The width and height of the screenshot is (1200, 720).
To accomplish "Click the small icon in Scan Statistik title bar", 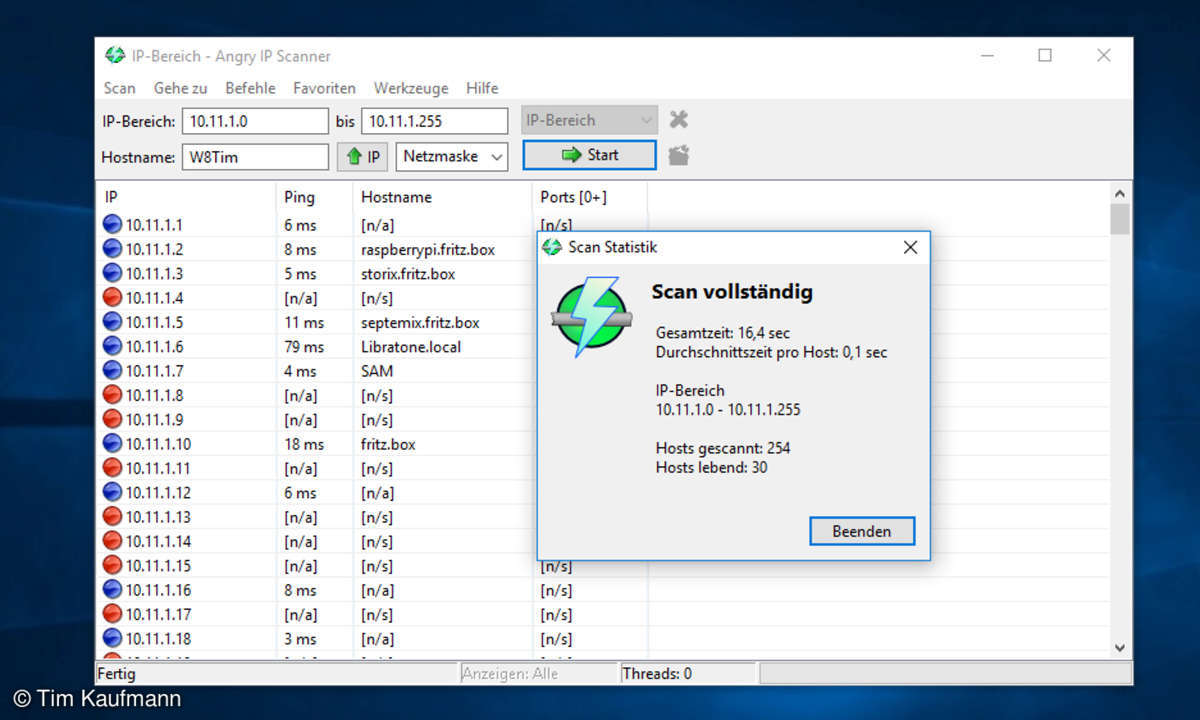I will tap(552, 247).
